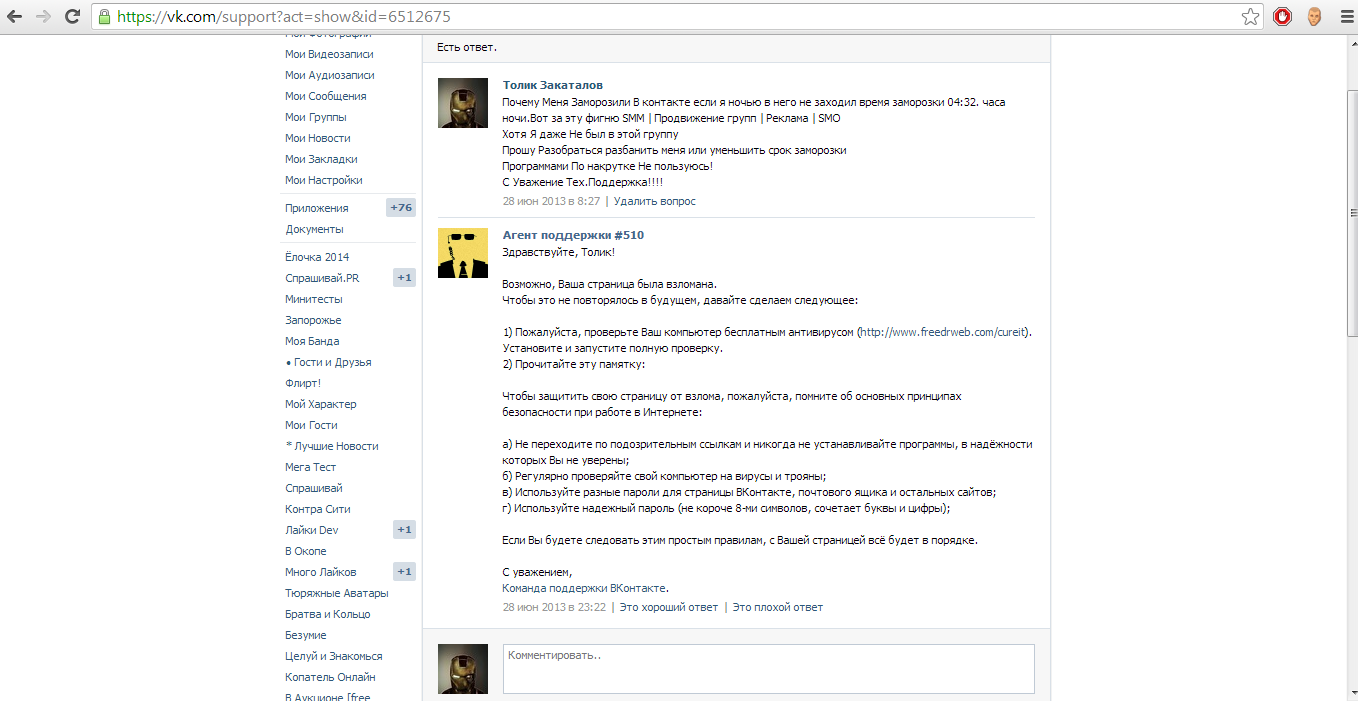
Task: Open Мои Видеозаписи in the sidebar
Action: coord(329,54)
